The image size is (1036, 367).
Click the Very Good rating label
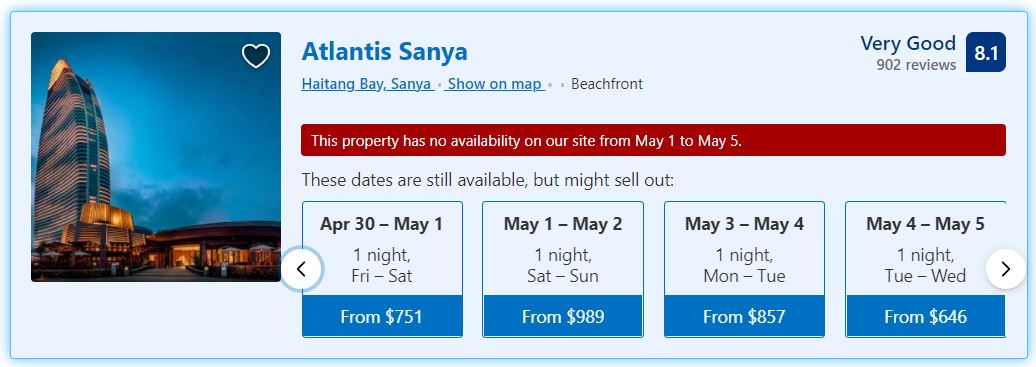coord(908,44)
